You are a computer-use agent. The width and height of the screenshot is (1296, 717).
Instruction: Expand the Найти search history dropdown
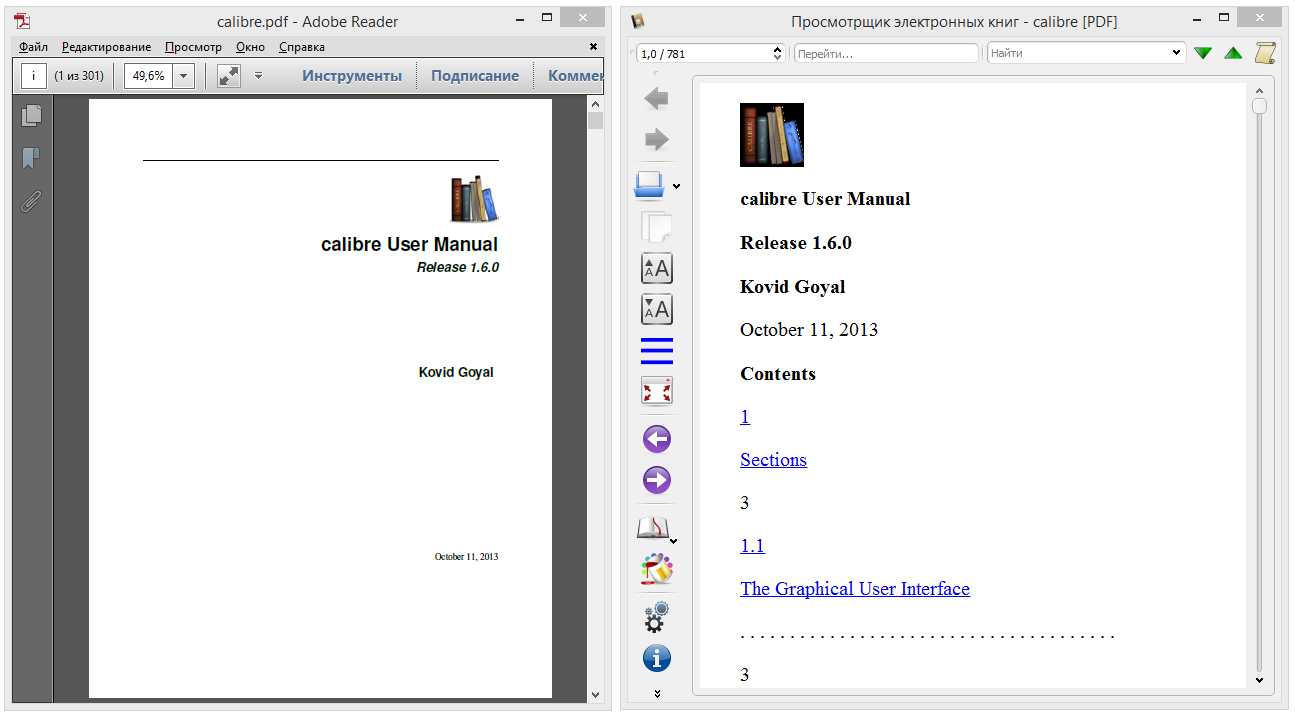pyautogui.click(x=1177, y=53)
